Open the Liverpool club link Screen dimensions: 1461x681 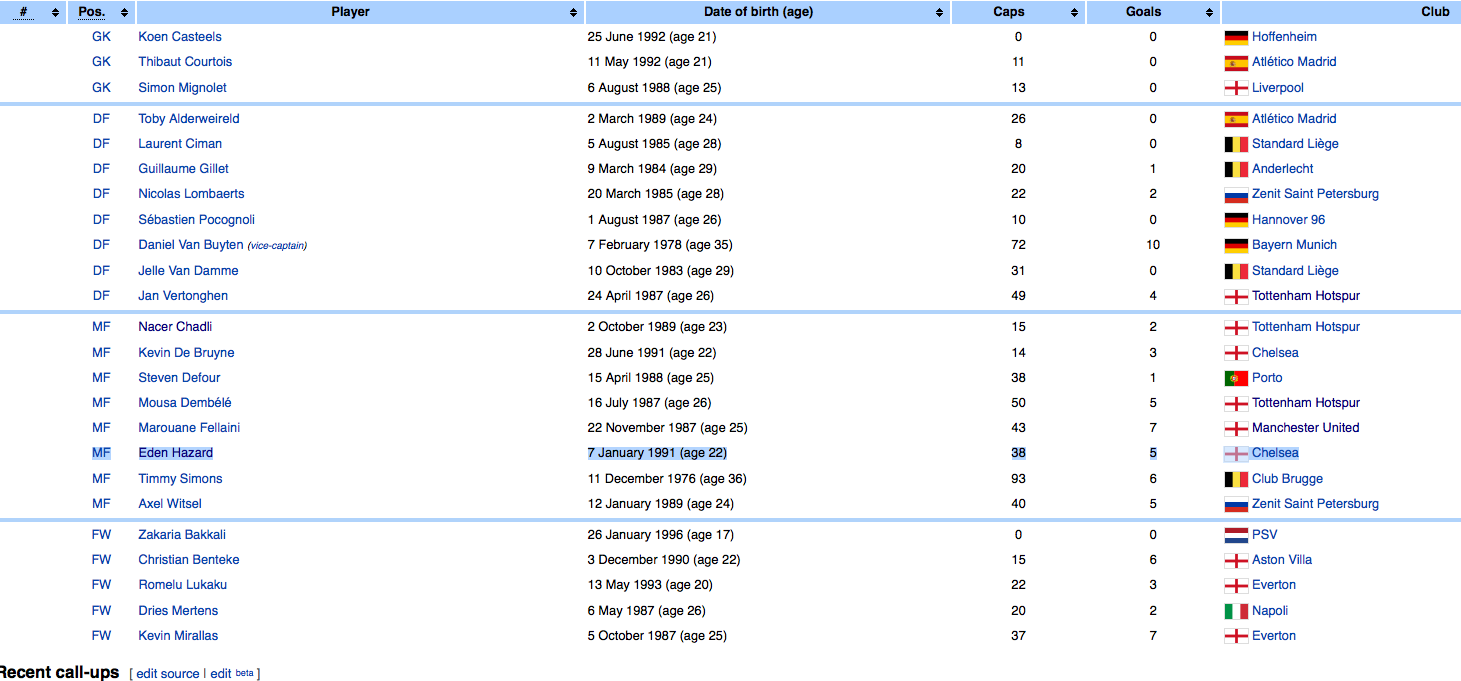pos(1278,88)
